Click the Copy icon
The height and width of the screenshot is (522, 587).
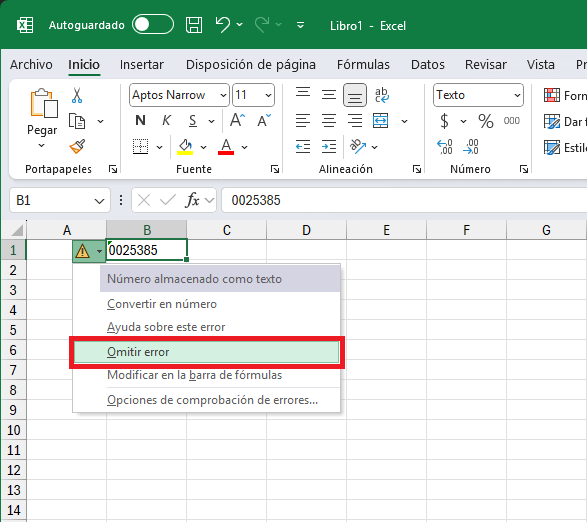coord(77,121)
